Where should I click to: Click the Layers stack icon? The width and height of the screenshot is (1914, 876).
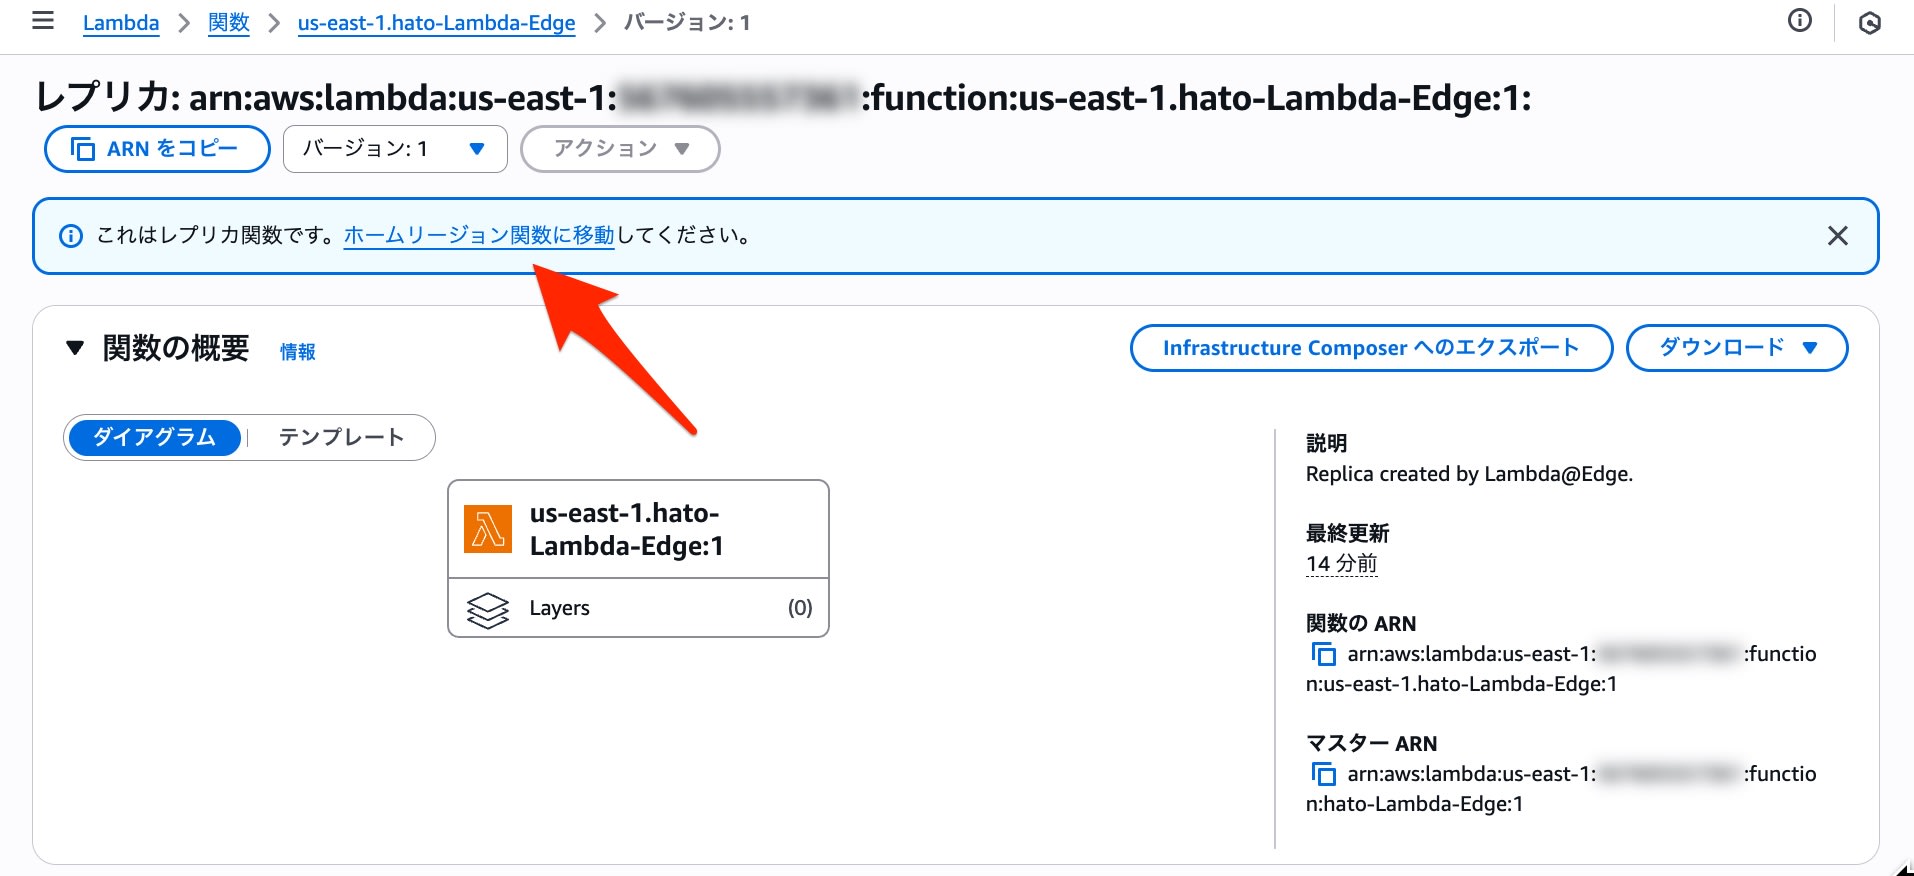(x=488, y=609)
